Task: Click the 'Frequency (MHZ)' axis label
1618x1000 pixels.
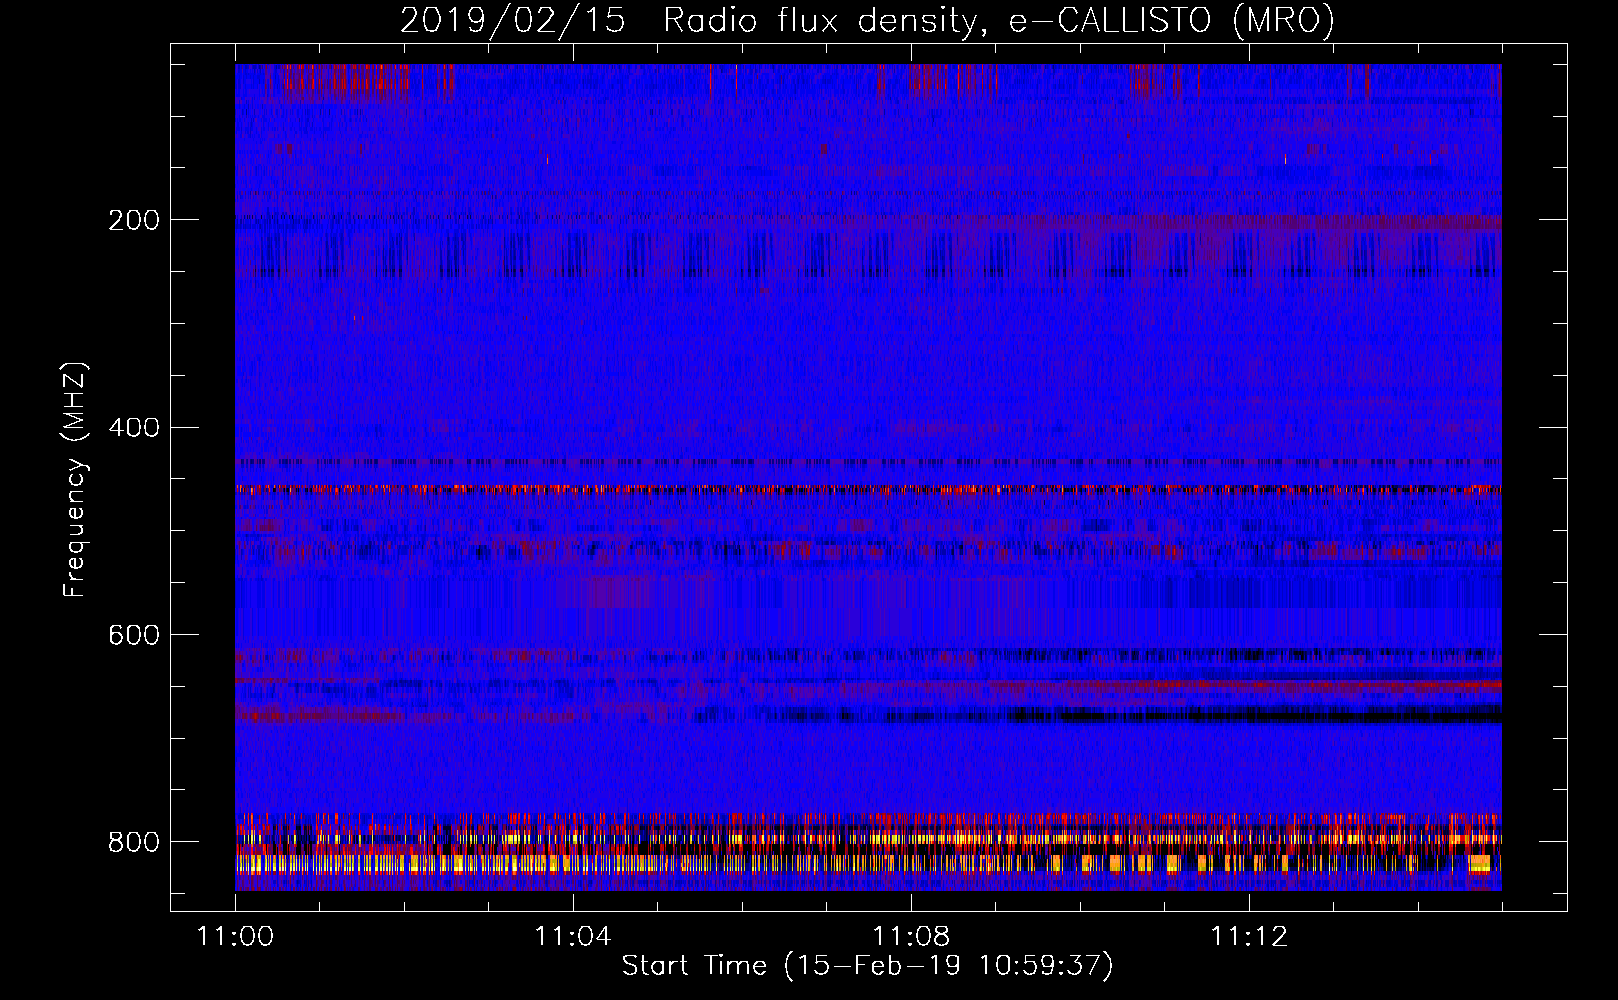Action: coord(75,479)
